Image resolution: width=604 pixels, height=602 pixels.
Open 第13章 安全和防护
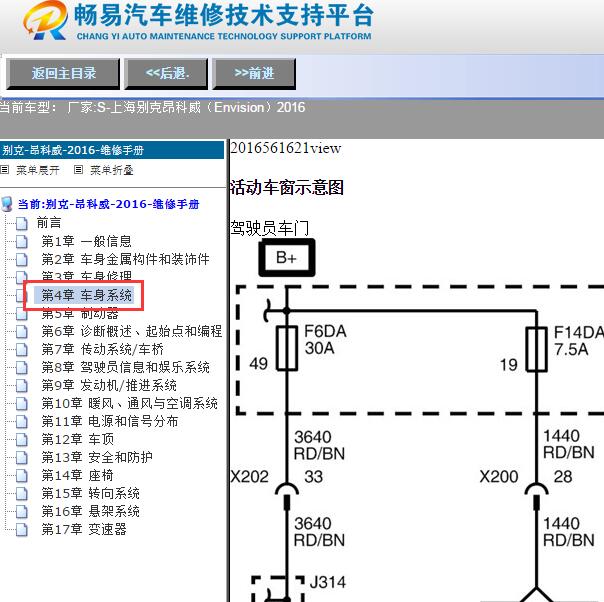(97, 457)
